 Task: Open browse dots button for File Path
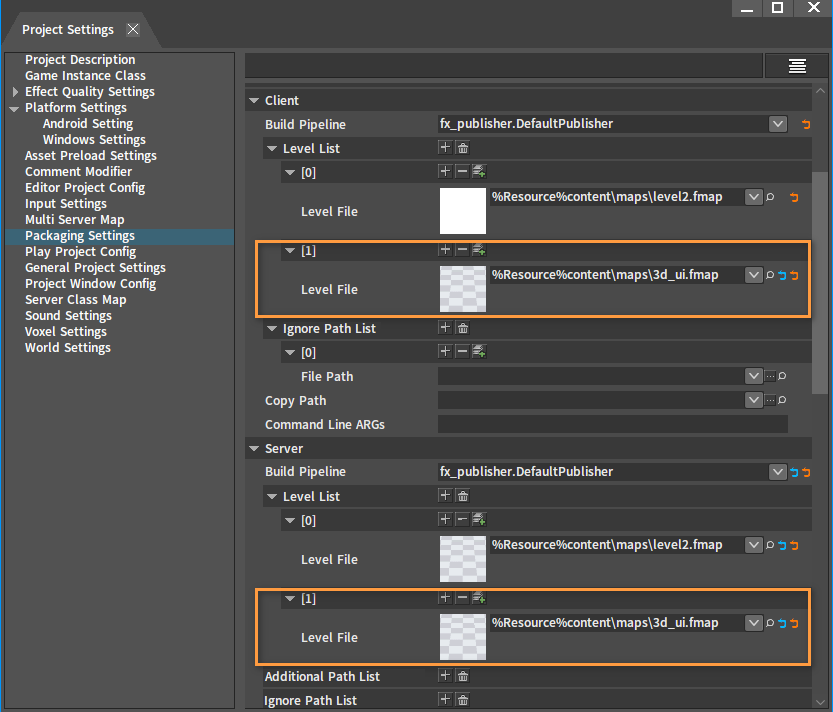pos(770,376)
